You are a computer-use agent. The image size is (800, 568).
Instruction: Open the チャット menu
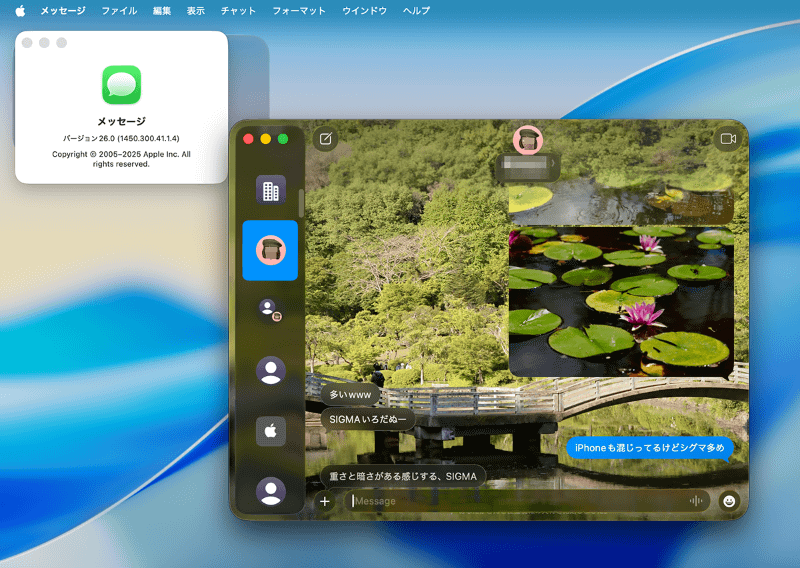point(238,11)
